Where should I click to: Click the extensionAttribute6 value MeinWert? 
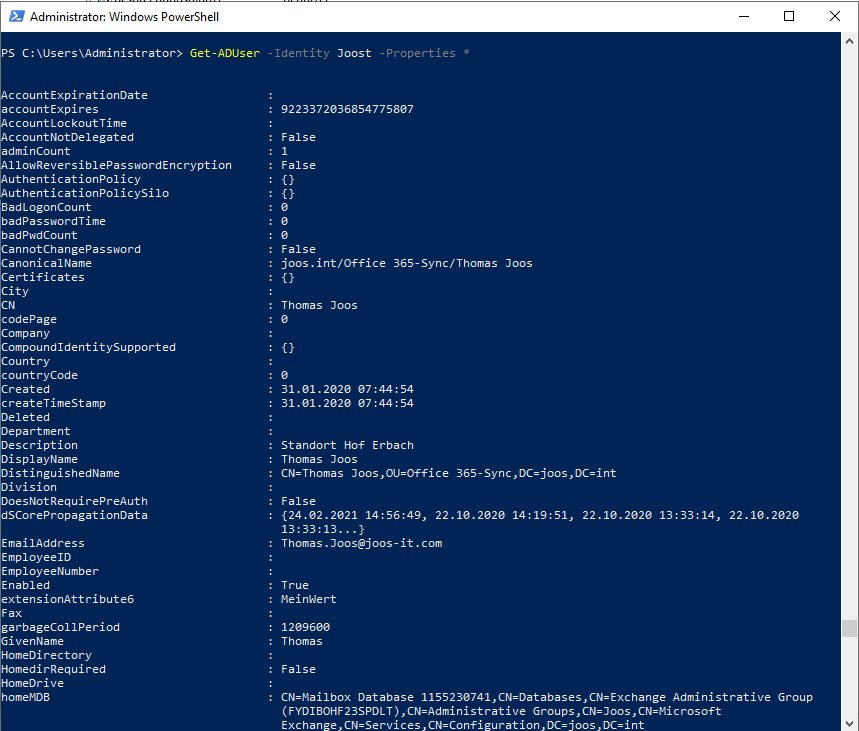[x=308, y=599]
